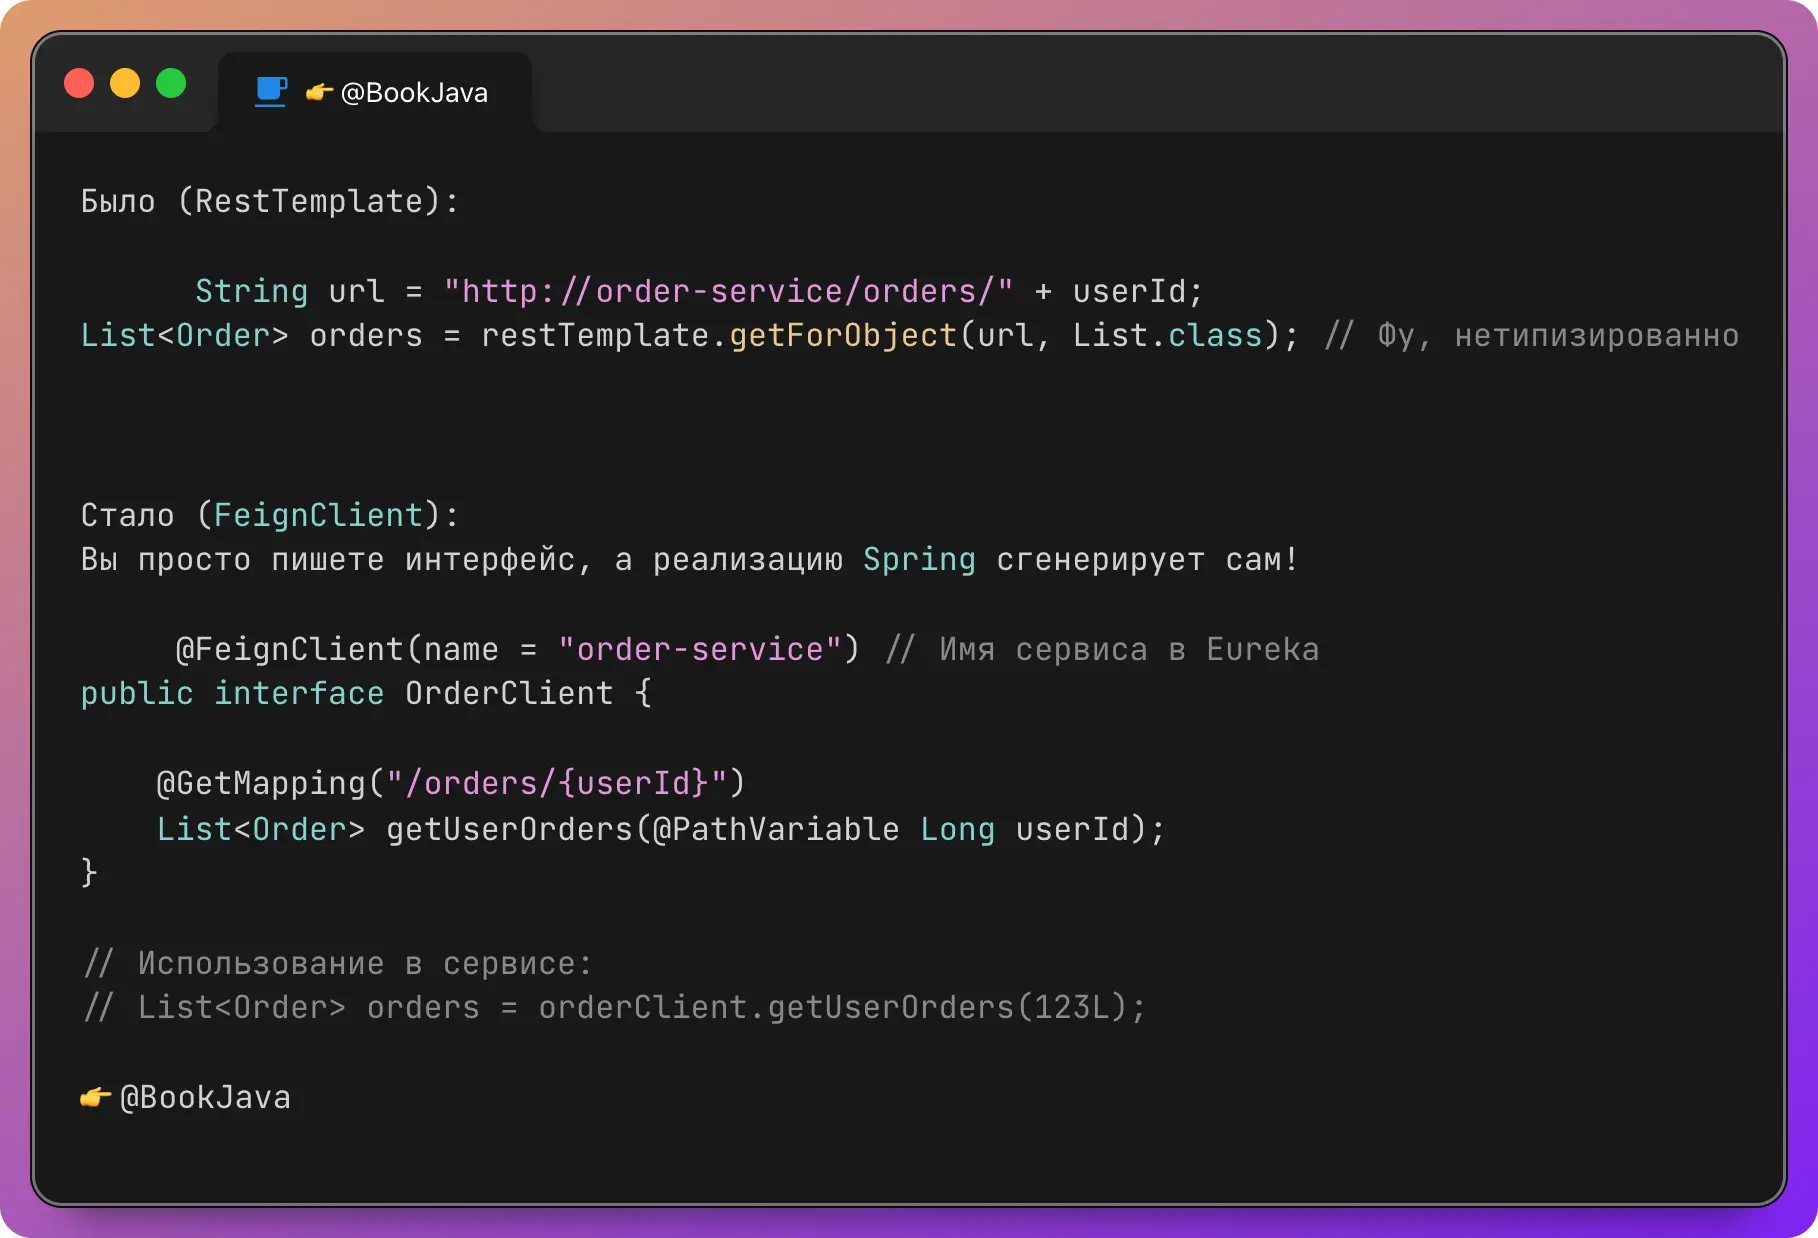1818x1238 pixels.
Task: Click the "order-service" string value
Action: [x=700, y=649]
